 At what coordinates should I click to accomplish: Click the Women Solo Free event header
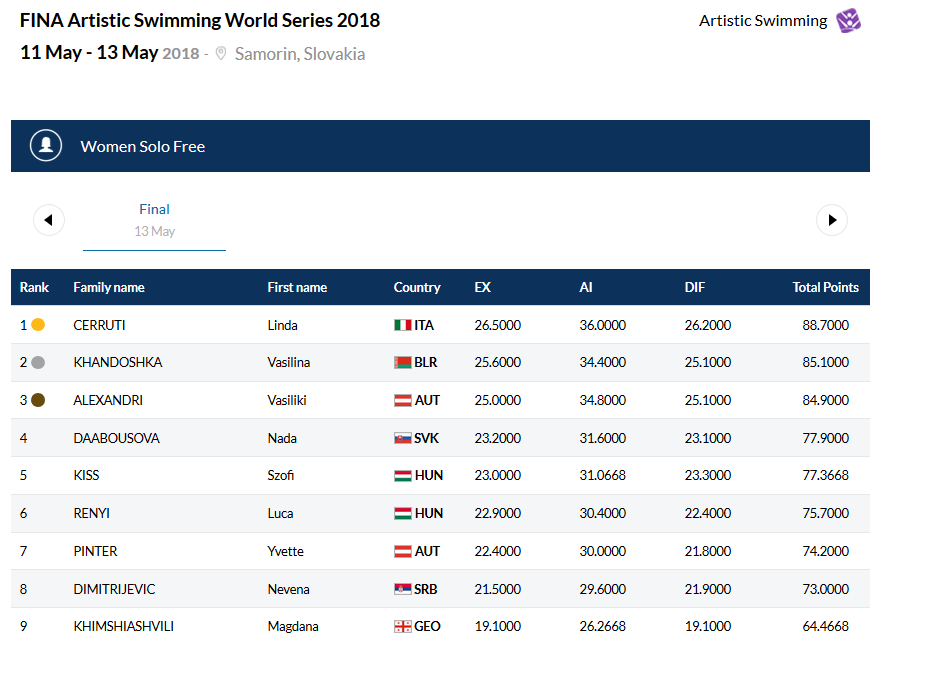click(143, 146)
